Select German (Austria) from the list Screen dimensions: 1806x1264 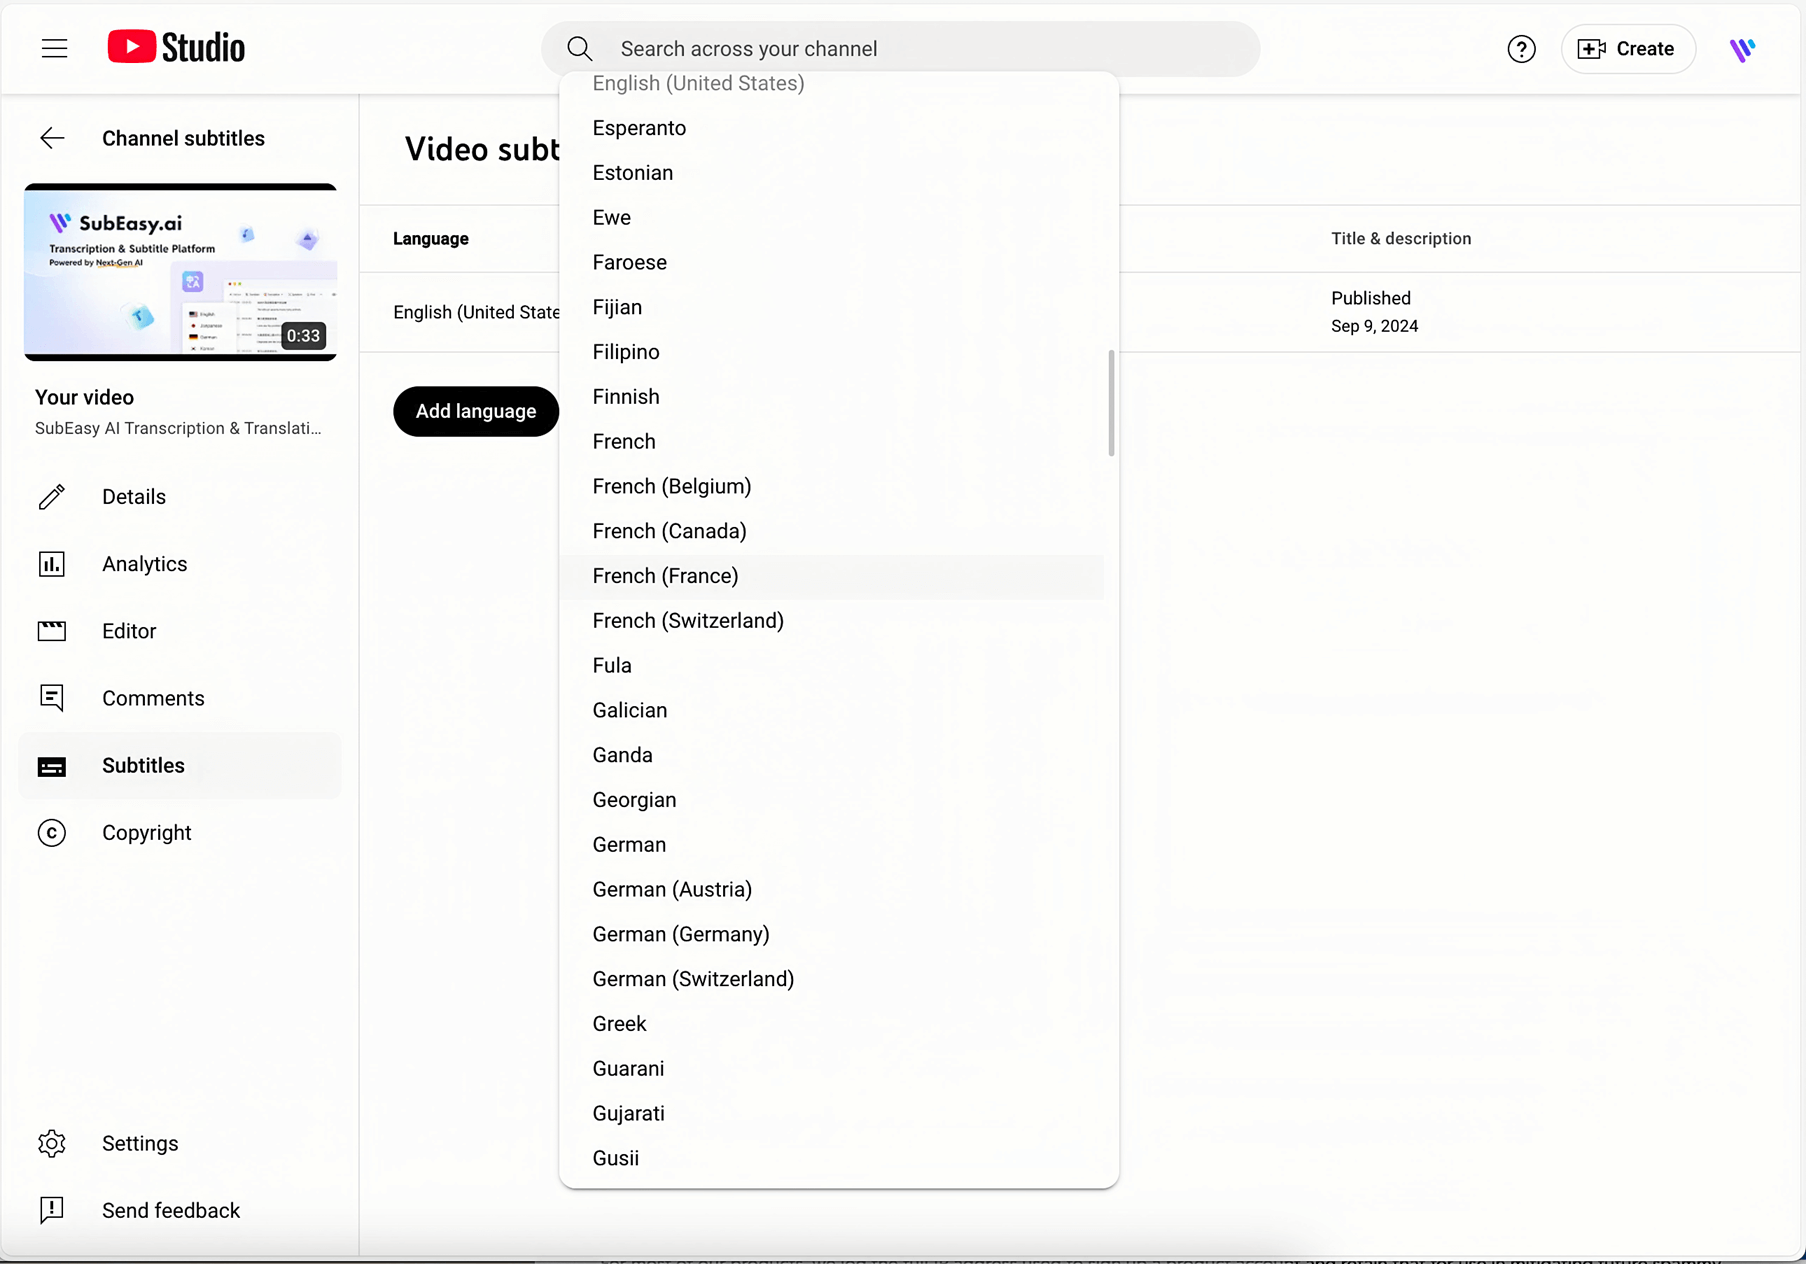click(x=832, y=890)
